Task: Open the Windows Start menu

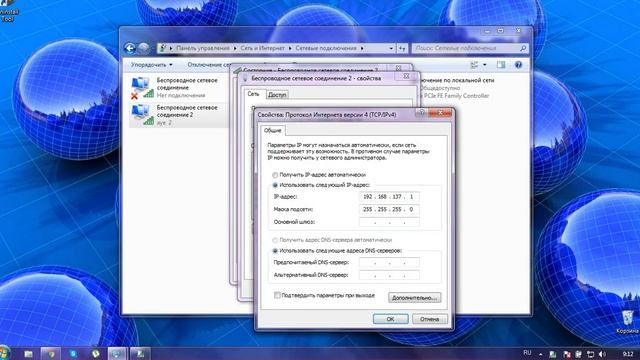Action: [x=4, y=353]
